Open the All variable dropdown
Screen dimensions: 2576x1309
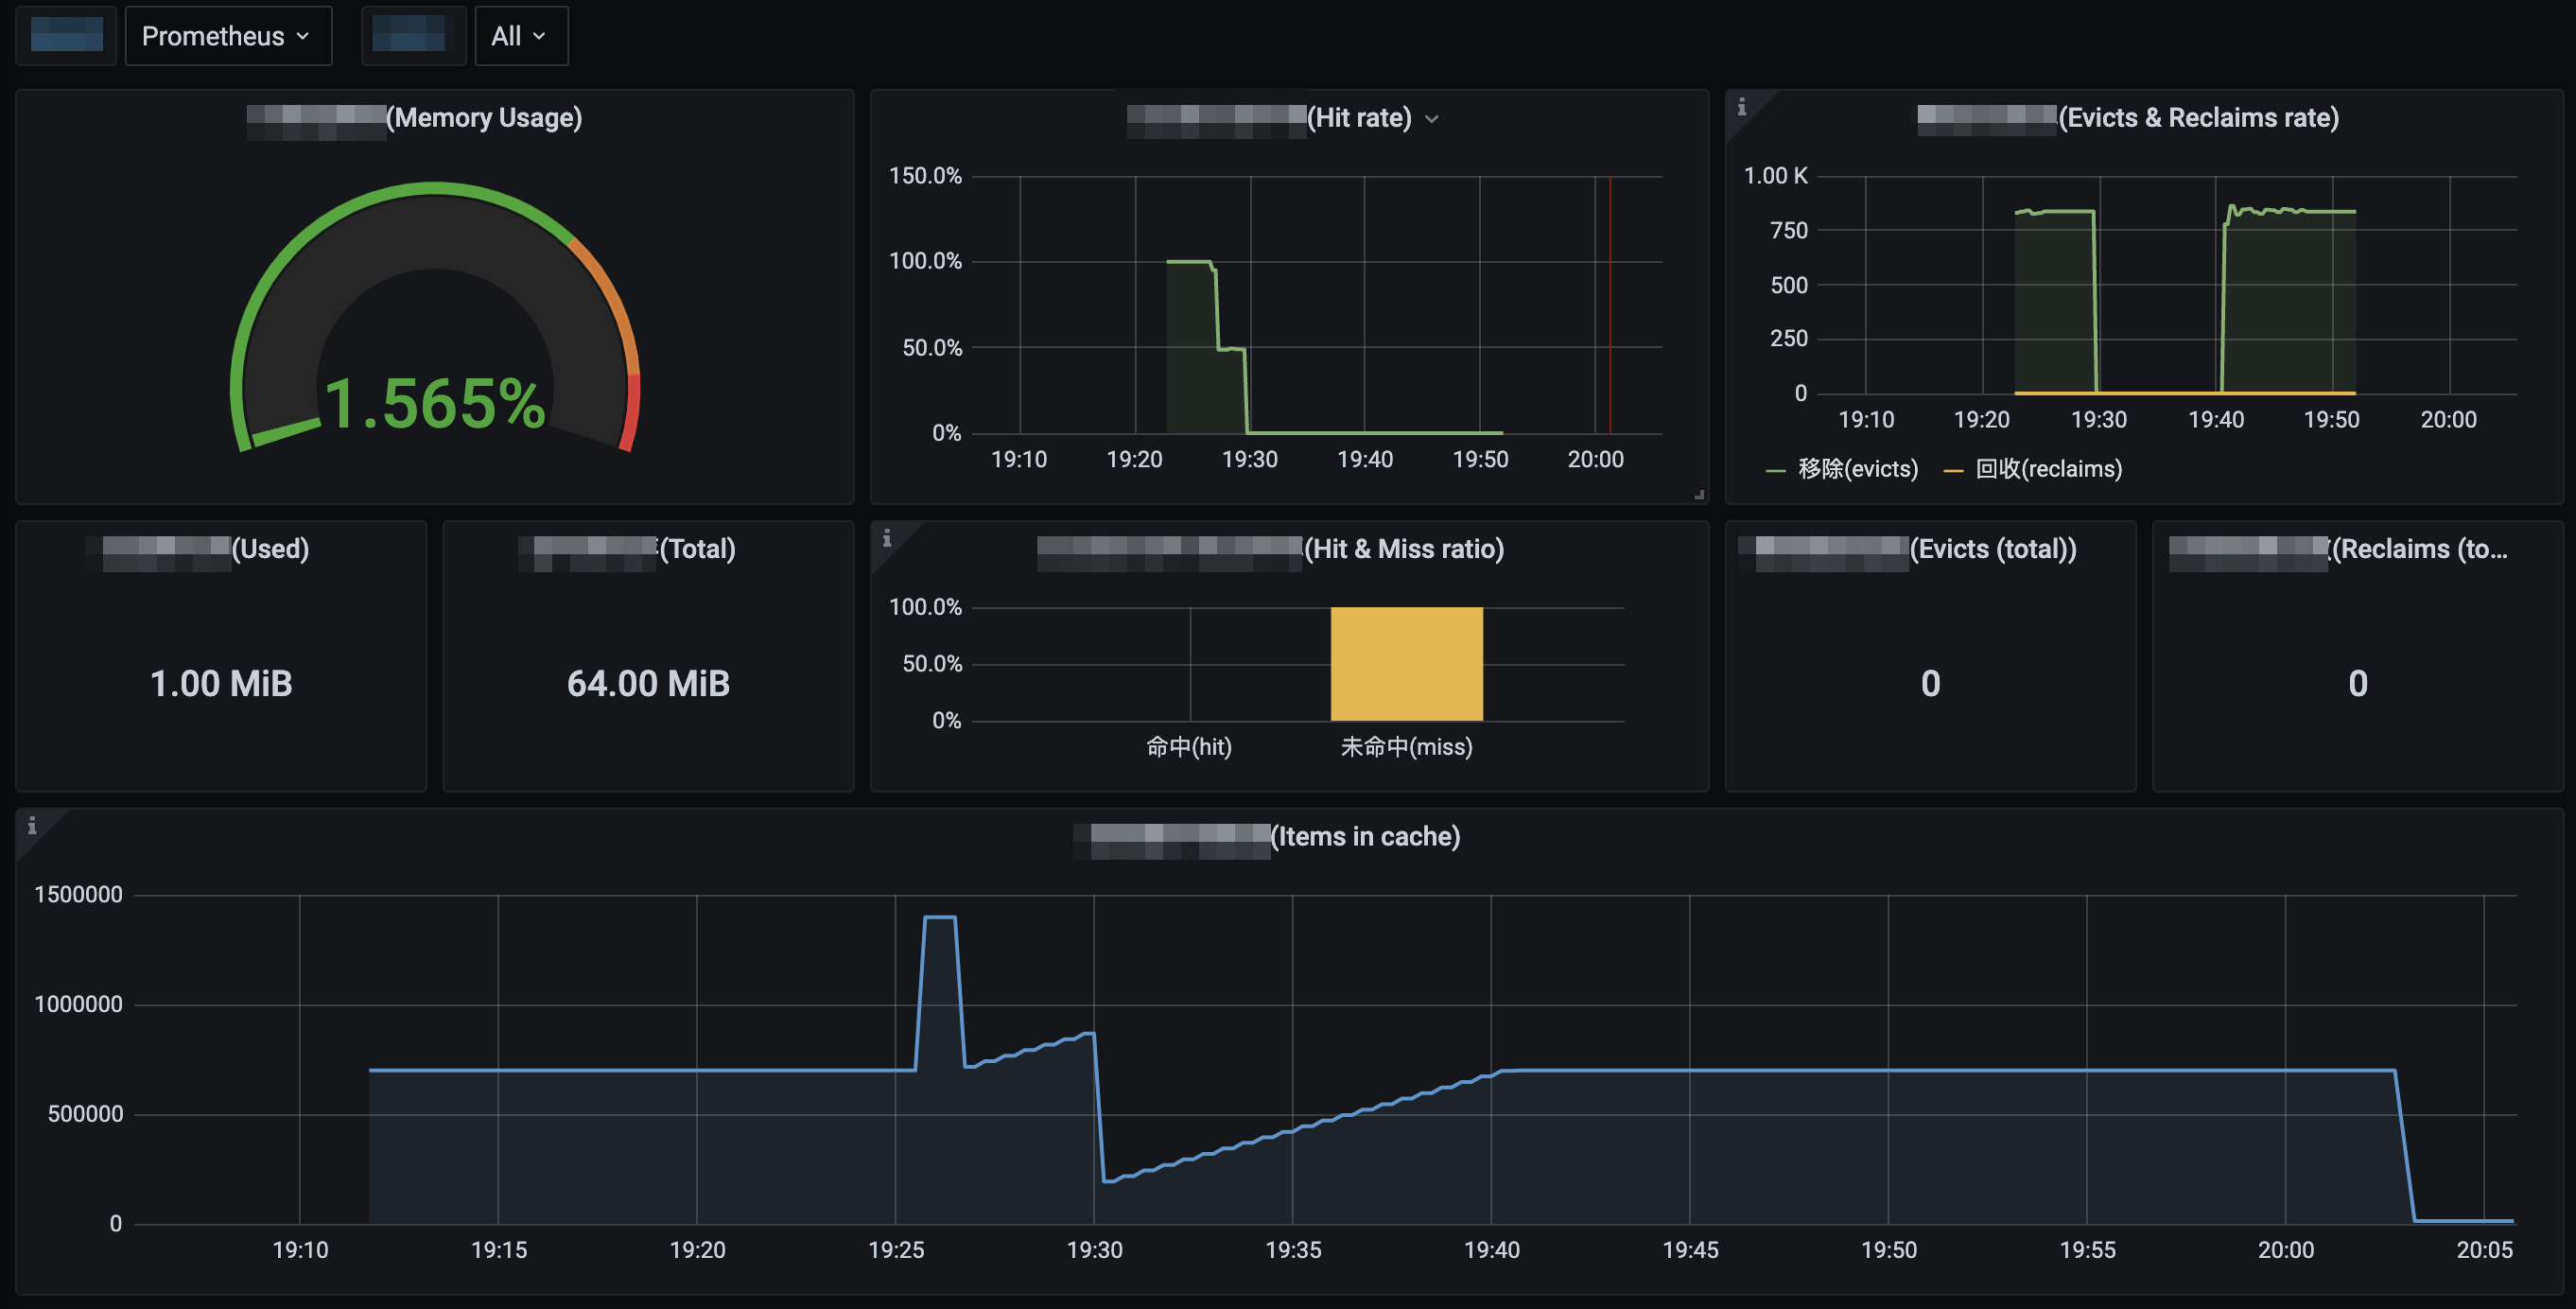click(x=520, y=36)
